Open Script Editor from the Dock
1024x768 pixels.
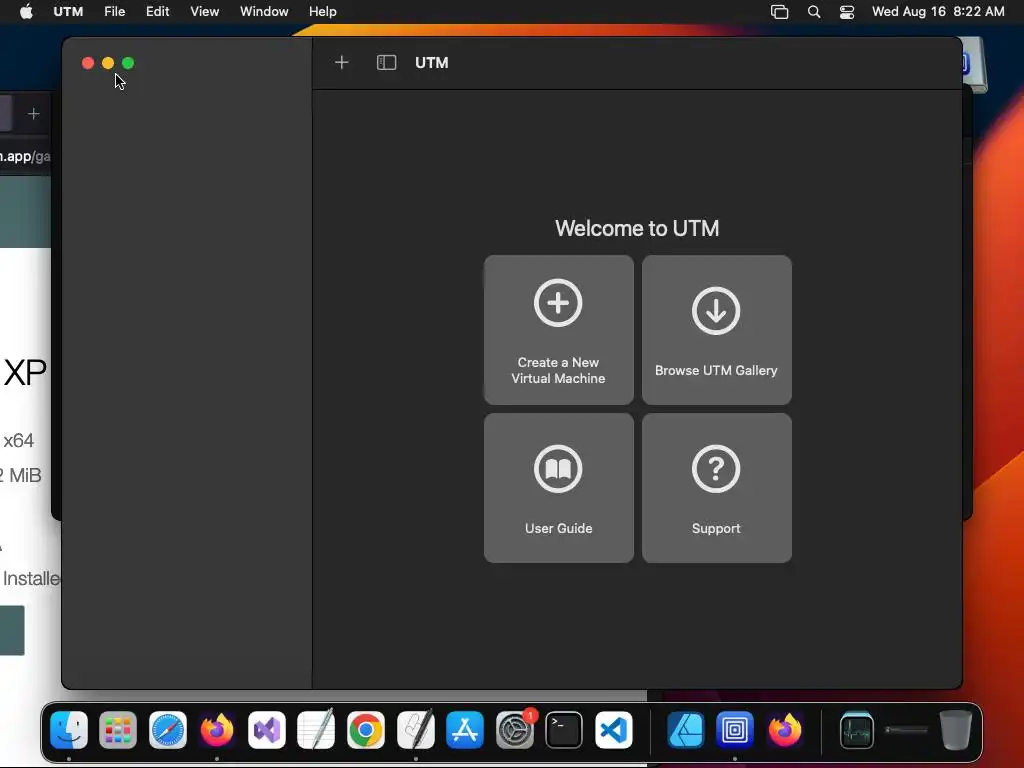(415, 729)
